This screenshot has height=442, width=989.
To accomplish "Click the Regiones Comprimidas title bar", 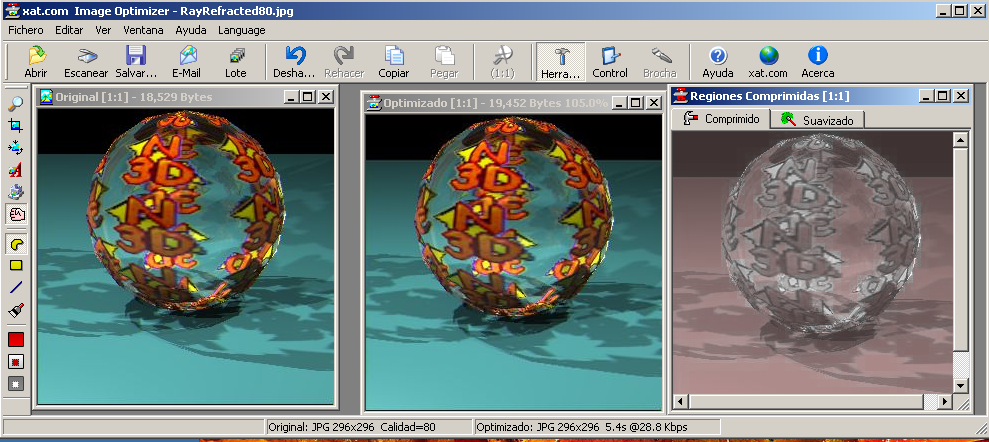I will click(821, 96).
